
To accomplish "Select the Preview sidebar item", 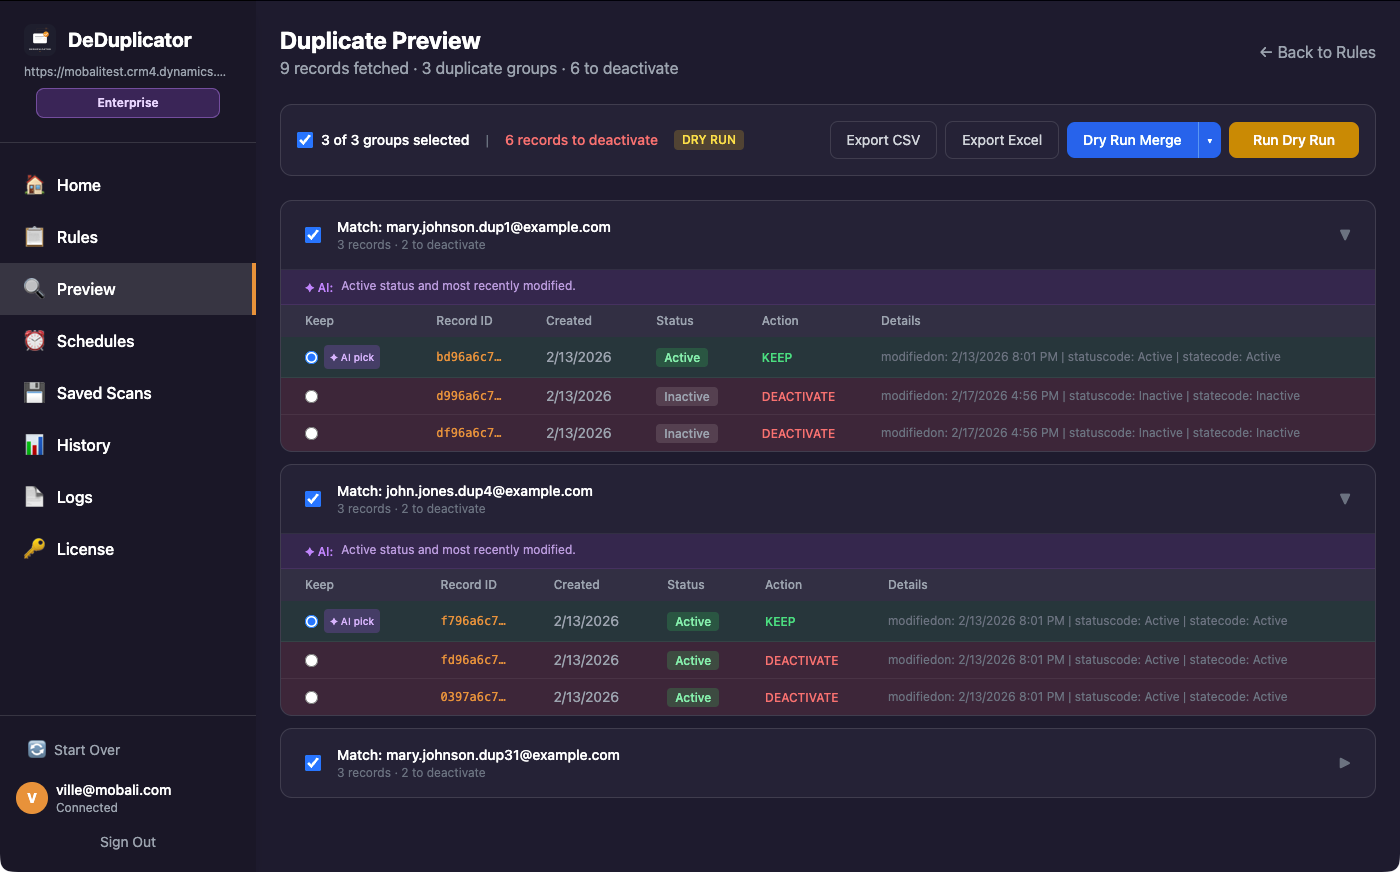I will [x=128, y=289].
